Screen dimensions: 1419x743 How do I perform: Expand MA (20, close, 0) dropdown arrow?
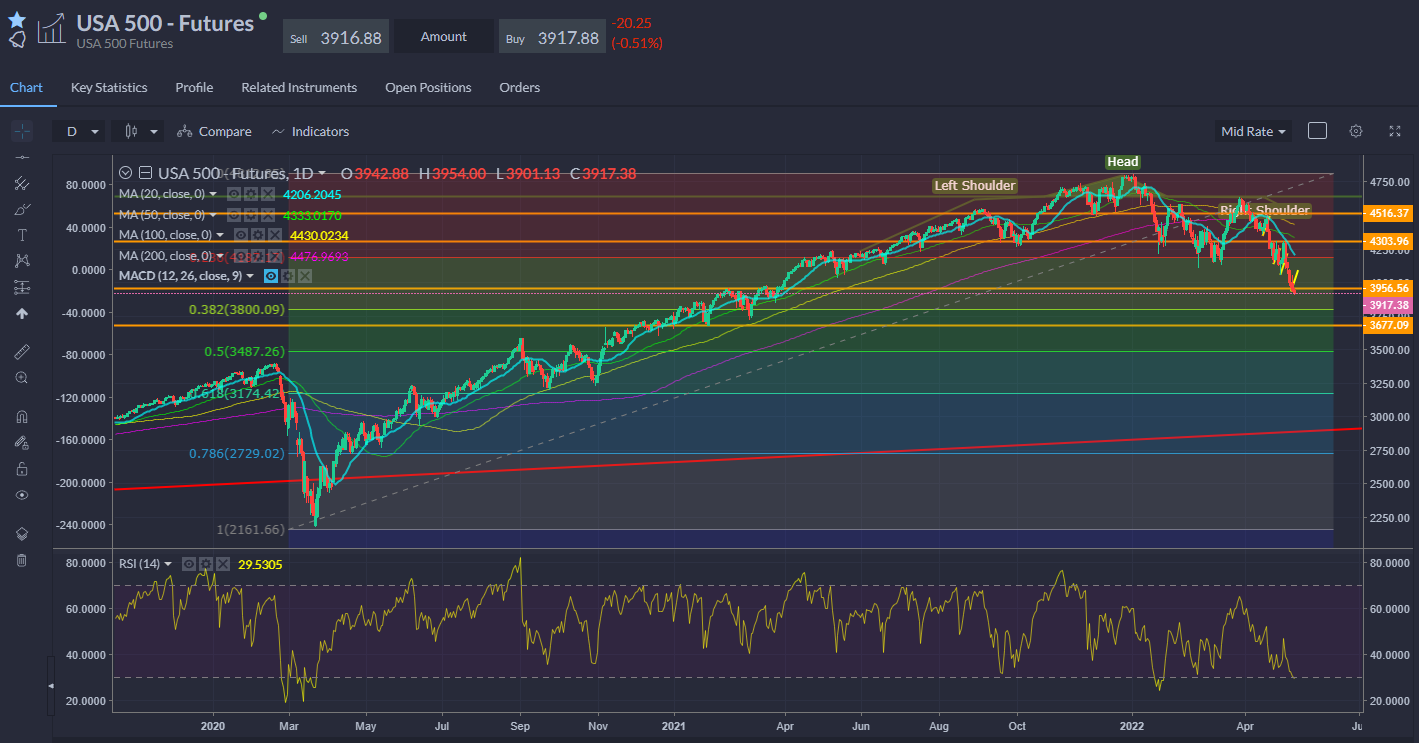click(213, 194)
